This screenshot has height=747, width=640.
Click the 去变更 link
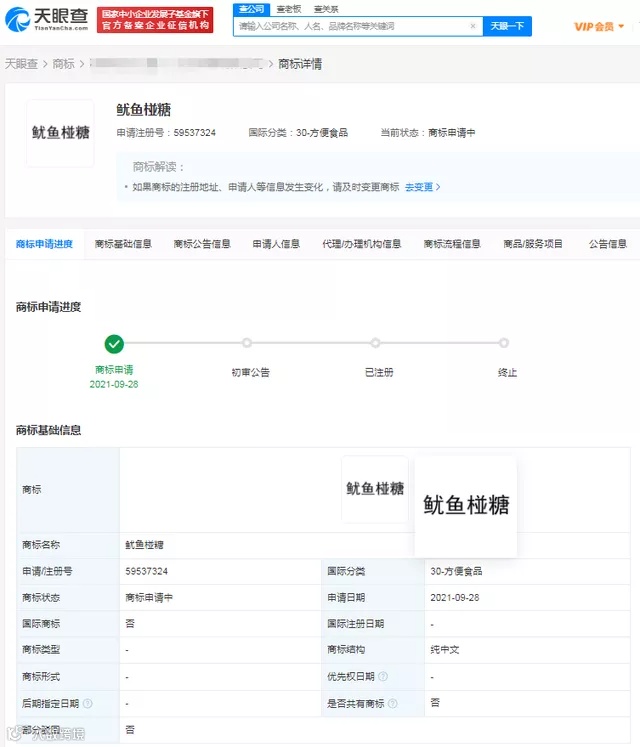(422, 187)
